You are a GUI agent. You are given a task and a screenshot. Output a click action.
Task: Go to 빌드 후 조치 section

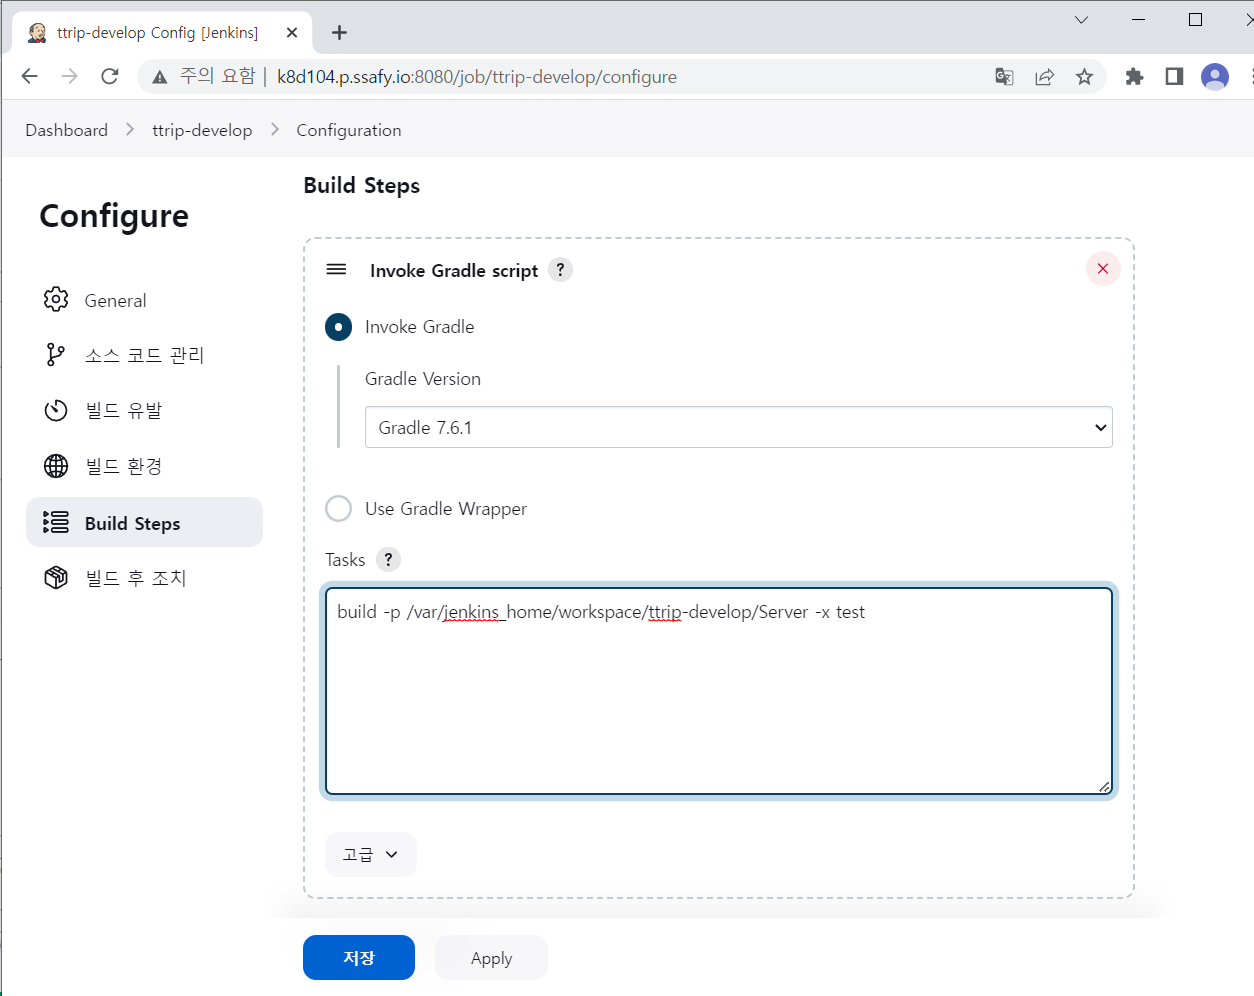(144, 578)
